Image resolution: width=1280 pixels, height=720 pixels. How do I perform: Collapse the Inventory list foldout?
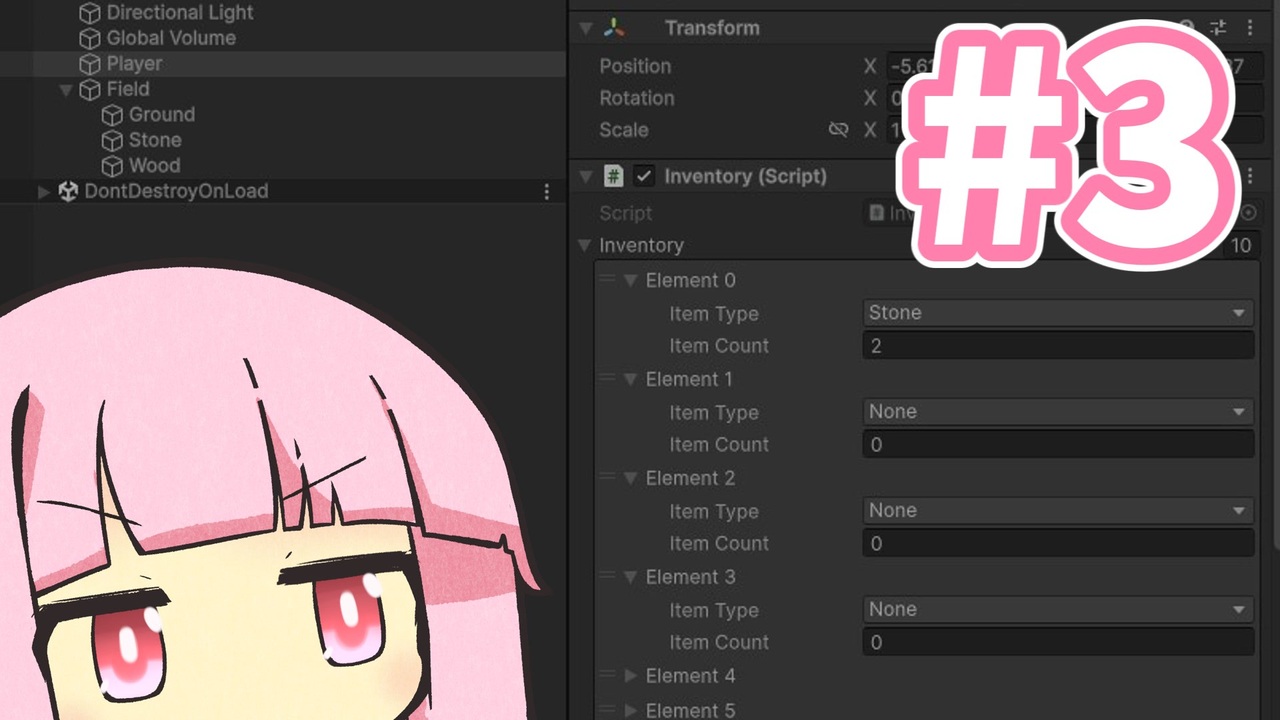point(585,246)
